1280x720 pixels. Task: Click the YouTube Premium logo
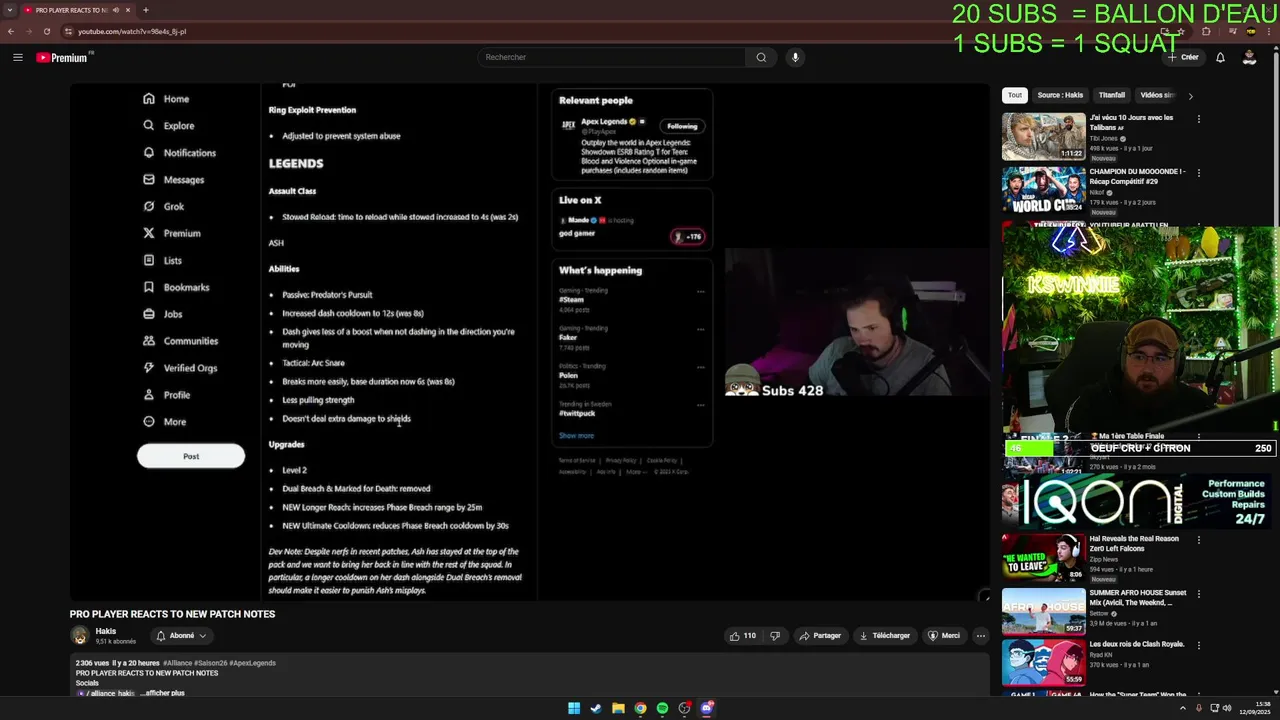click(x=62, y=57)
